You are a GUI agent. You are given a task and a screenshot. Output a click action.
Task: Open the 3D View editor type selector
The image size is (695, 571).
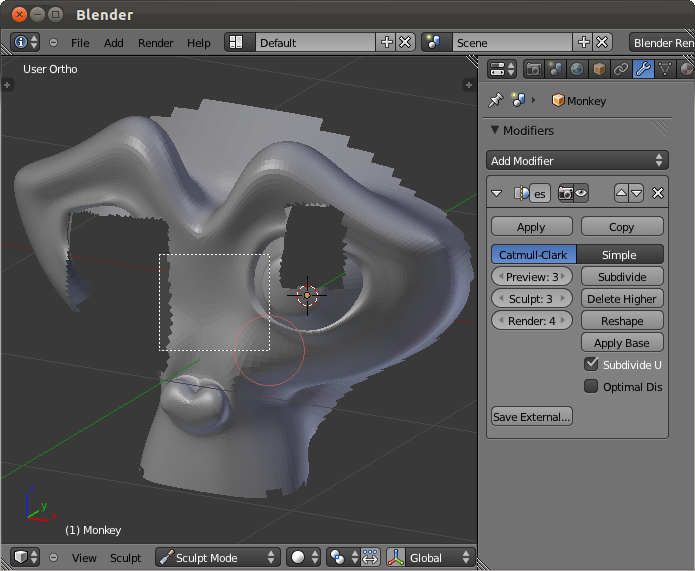[x=25, y=557]
